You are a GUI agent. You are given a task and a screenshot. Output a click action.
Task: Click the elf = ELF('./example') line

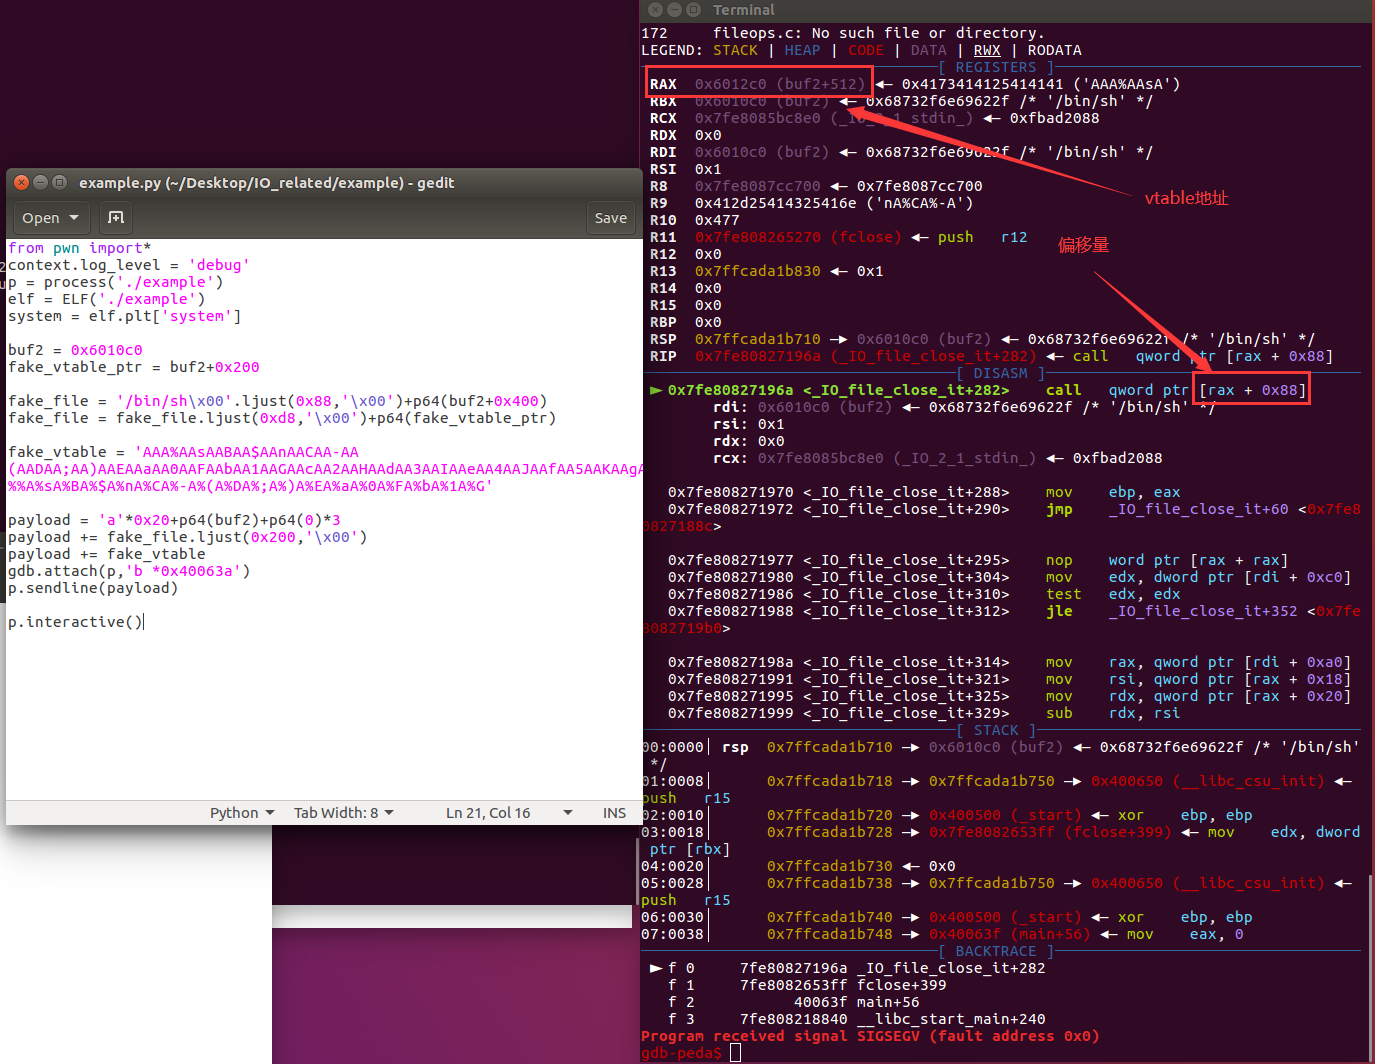pos(107,299)
